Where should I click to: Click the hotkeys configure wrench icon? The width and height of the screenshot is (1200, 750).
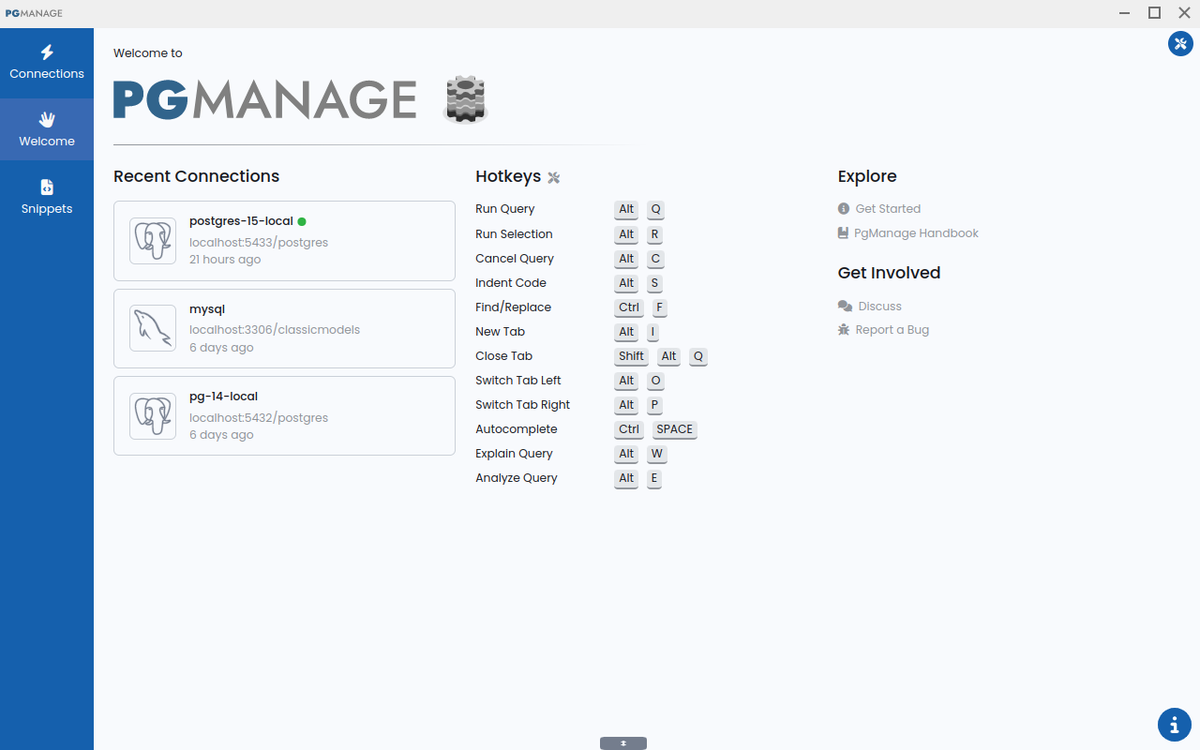(x=554, y=178)
